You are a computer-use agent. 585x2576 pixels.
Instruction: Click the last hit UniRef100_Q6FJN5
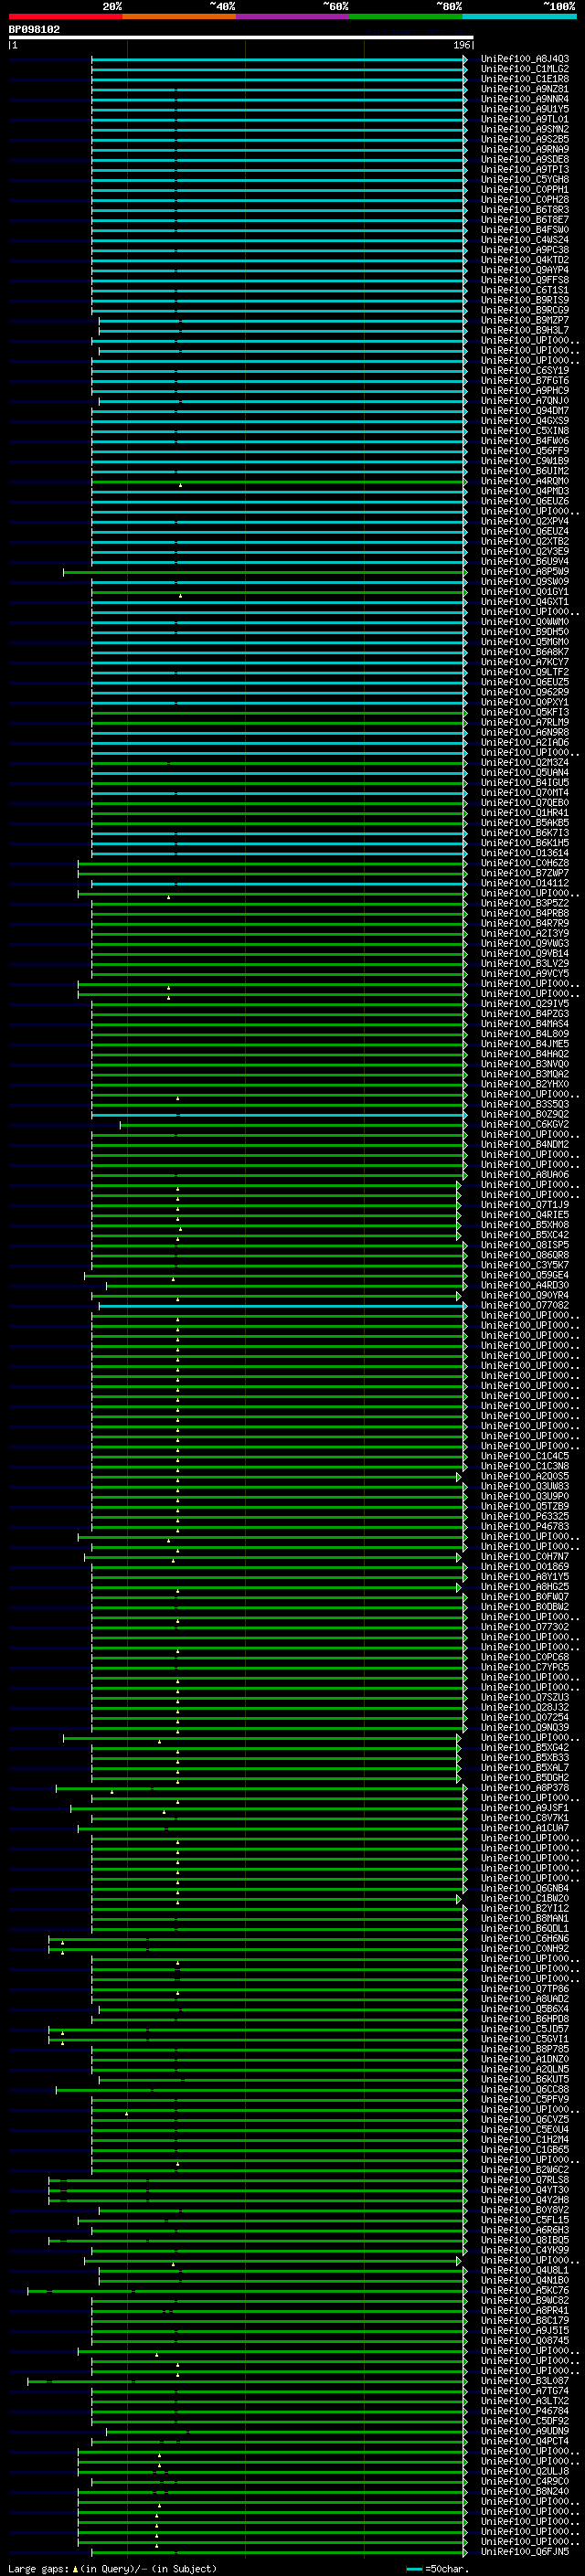point(524,2551)
